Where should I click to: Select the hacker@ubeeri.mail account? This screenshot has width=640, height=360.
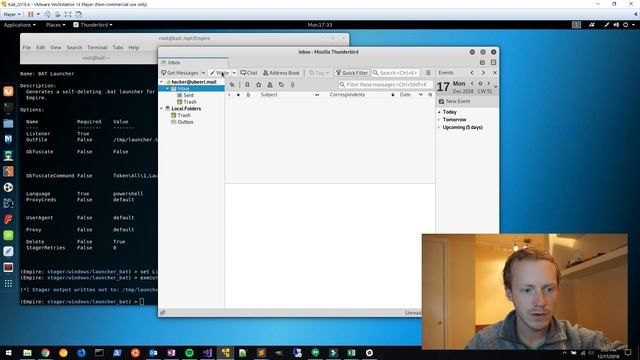[193, 82]
